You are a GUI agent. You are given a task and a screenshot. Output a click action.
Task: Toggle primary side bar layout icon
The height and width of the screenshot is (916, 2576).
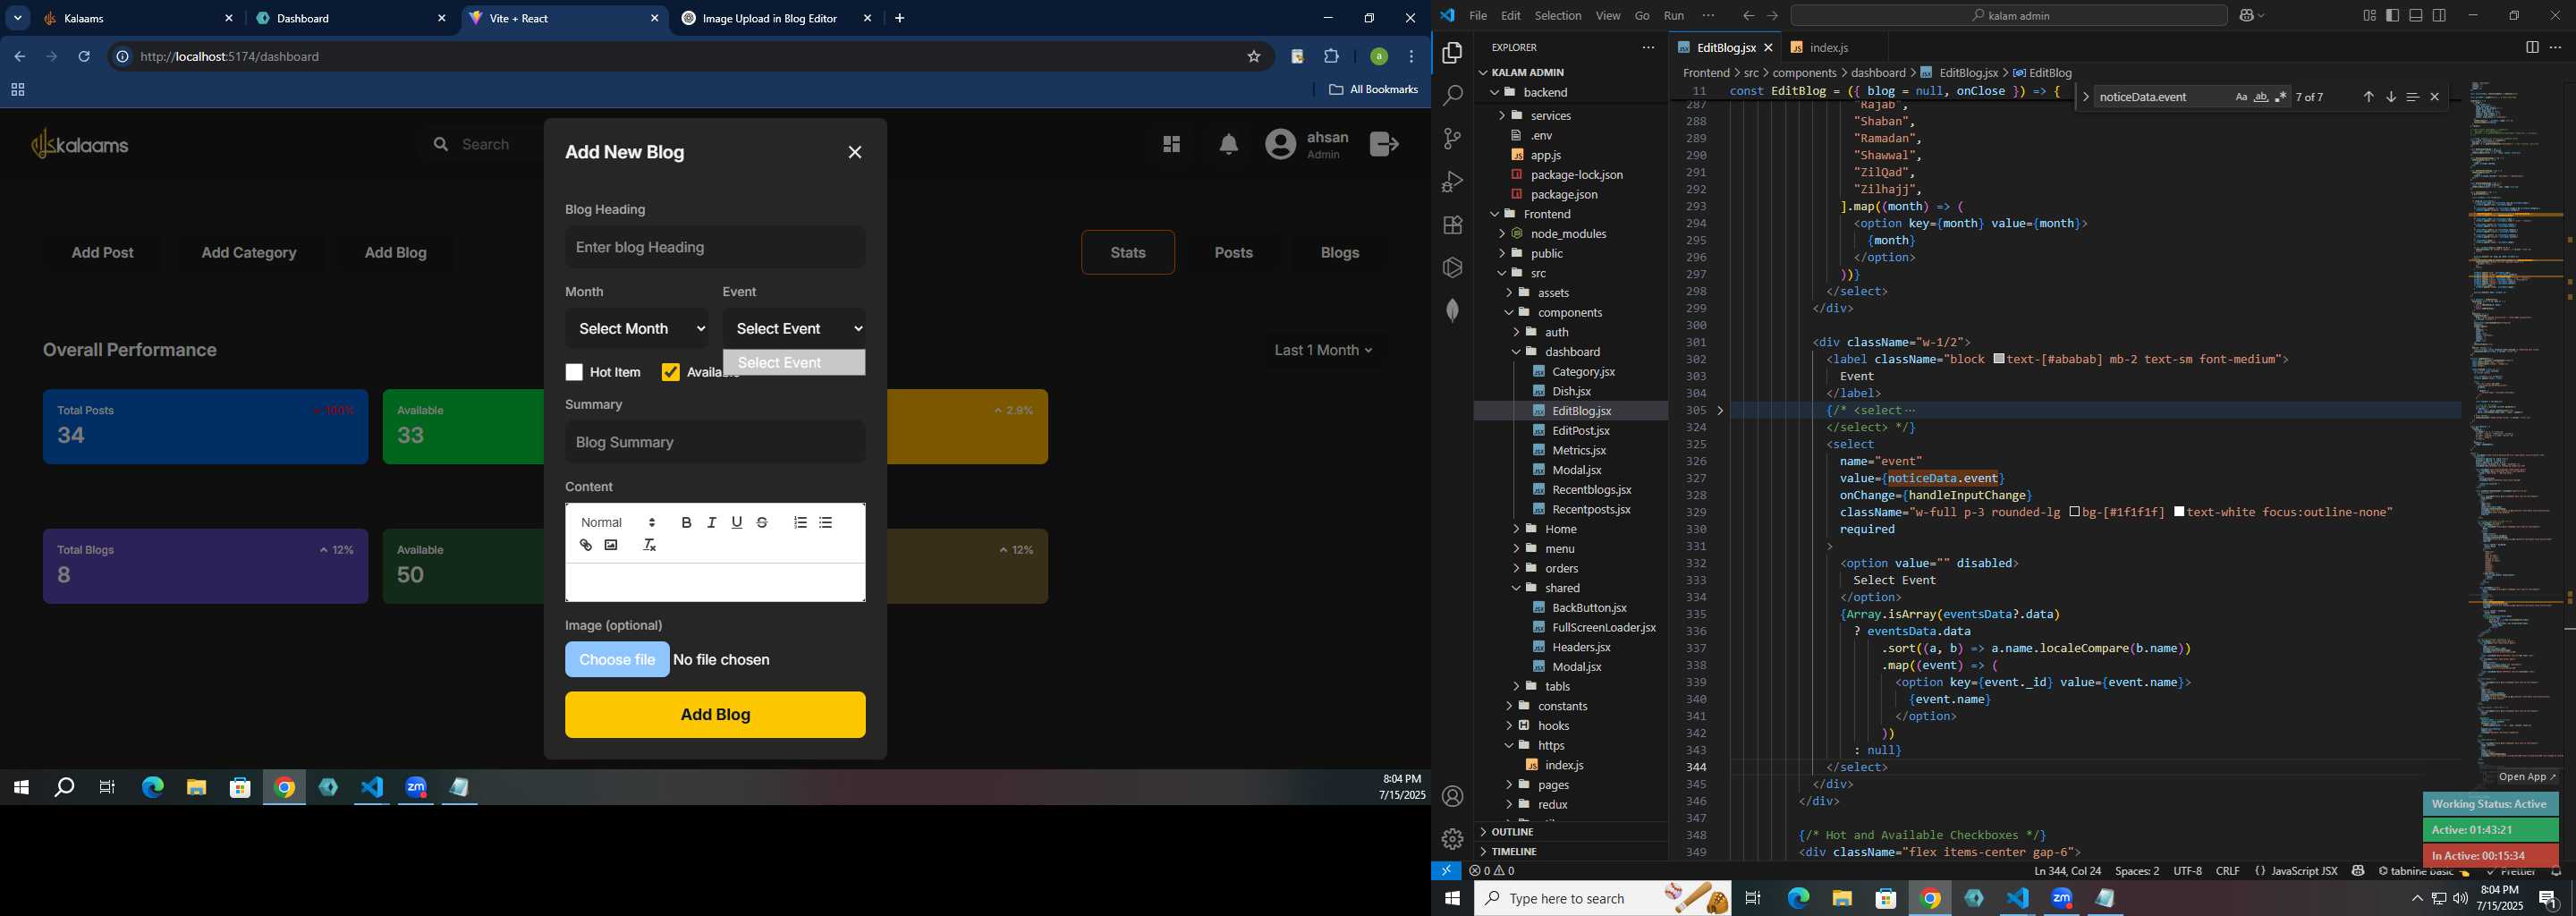coord(2393,15)
